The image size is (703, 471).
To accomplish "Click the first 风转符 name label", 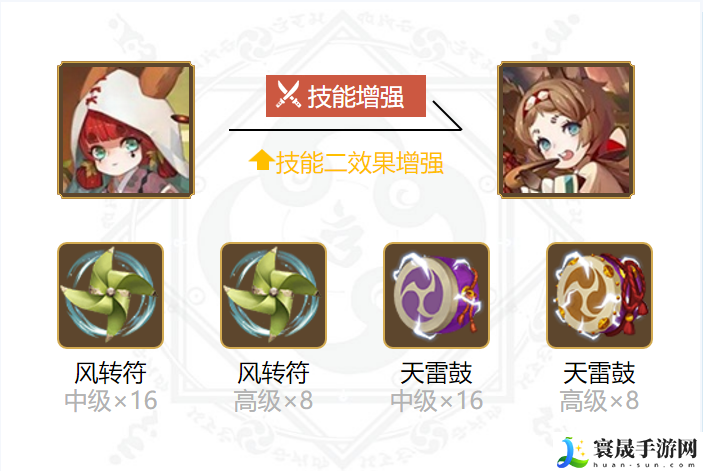I will coord(110,373).
